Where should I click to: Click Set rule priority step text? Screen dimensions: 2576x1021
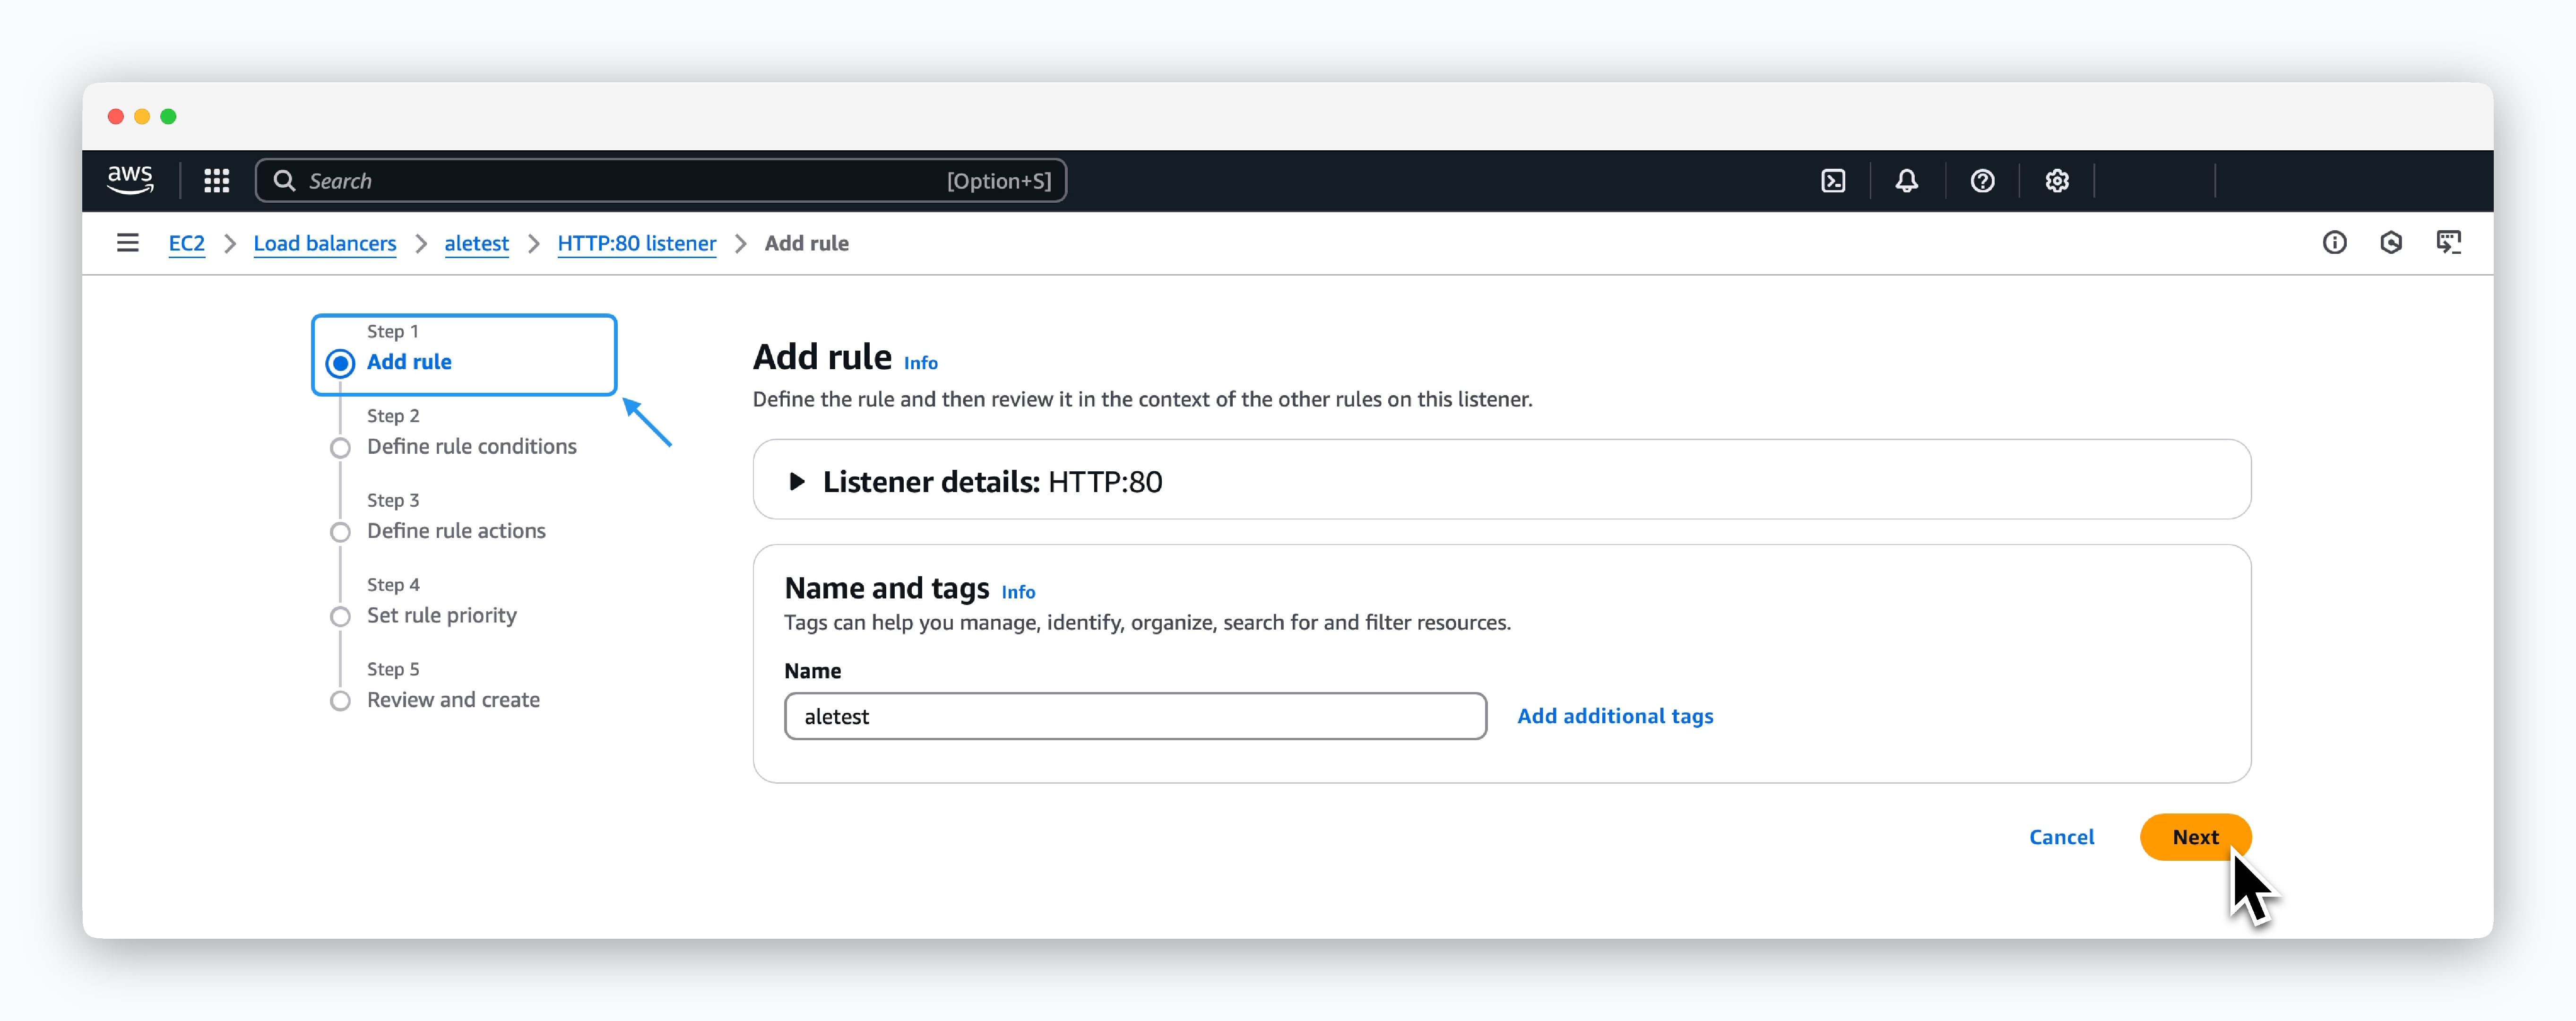[442, 616]
